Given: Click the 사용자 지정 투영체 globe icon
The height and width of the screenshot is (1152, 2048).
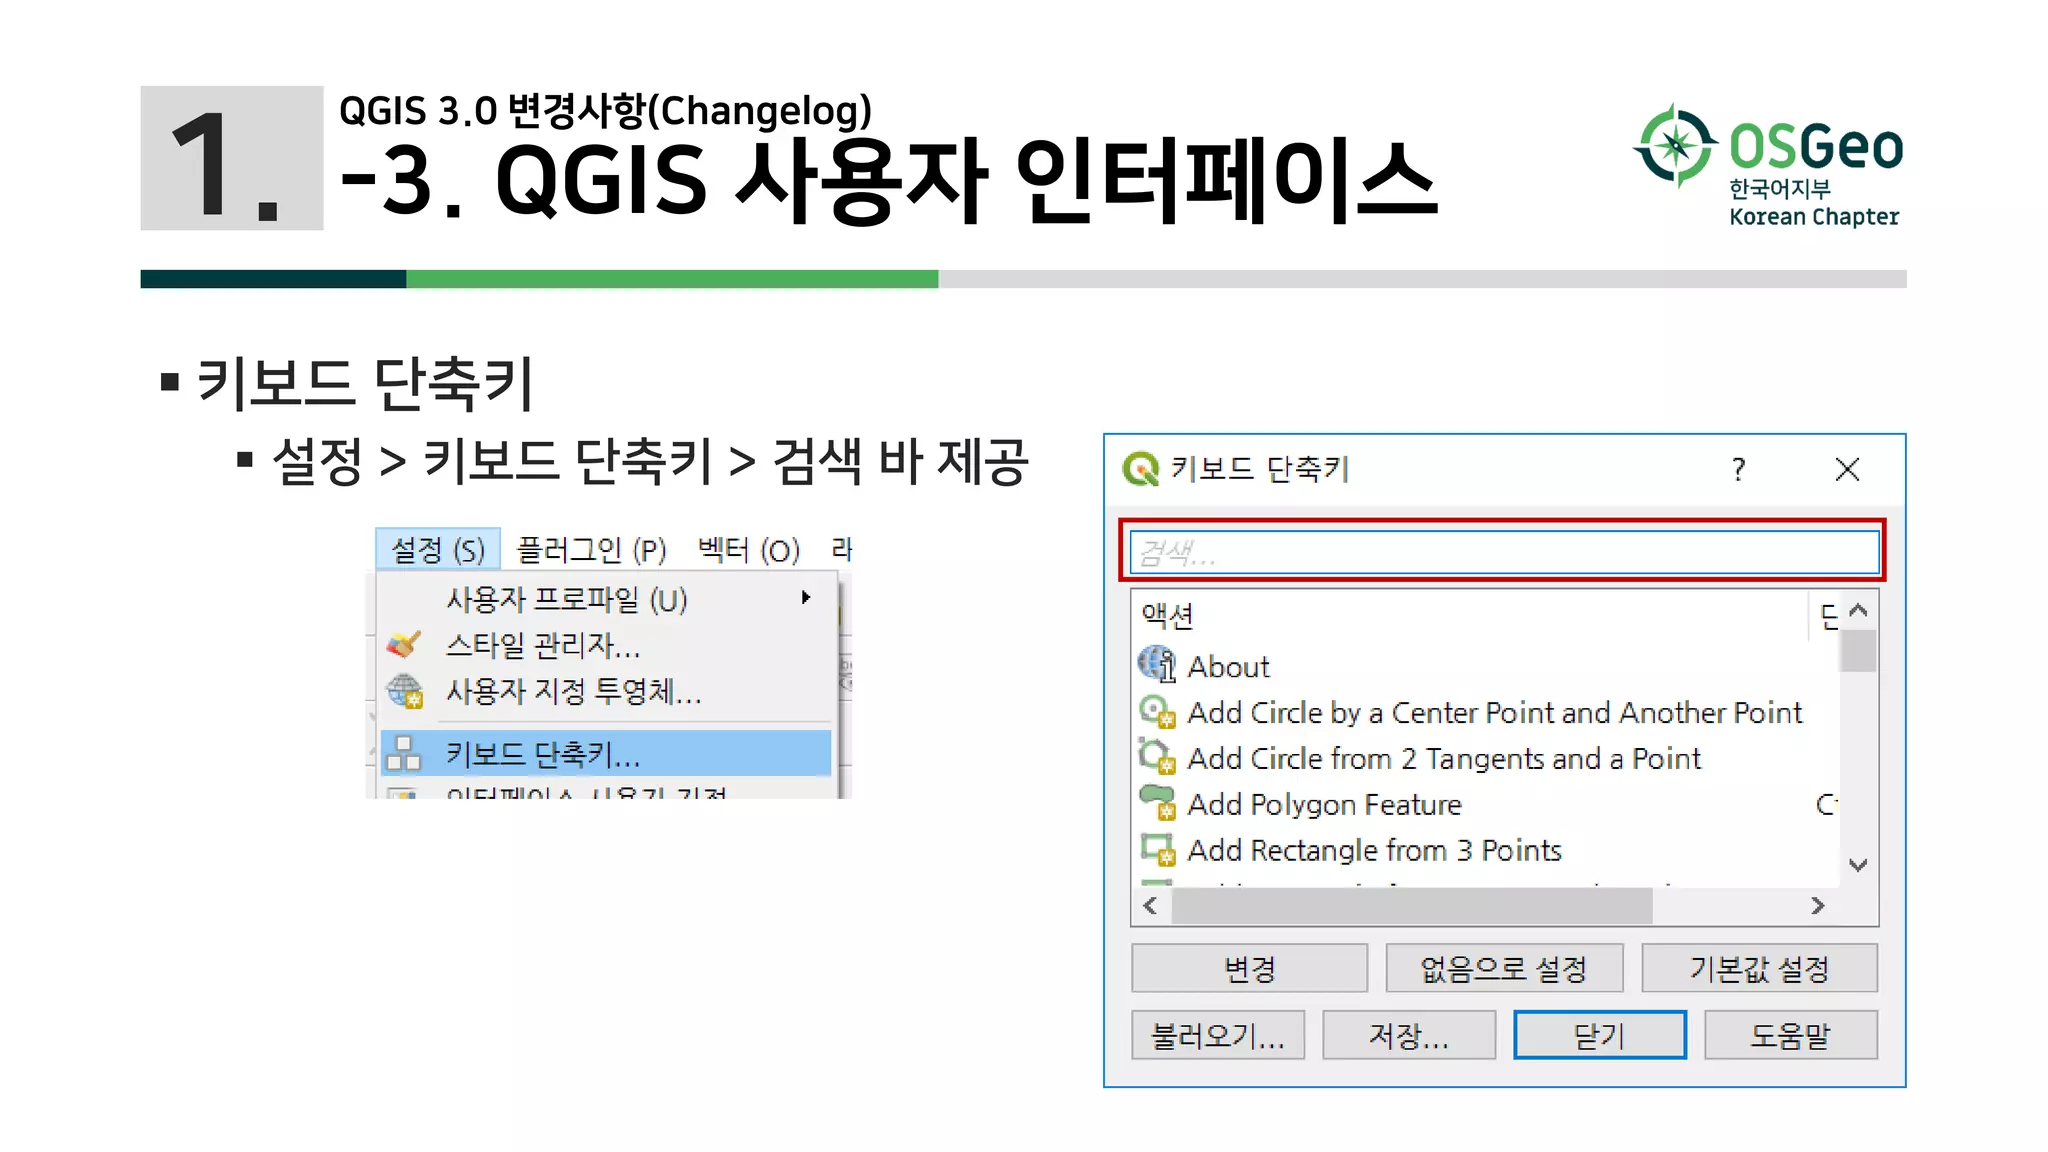Looking at the screenshot, I should click(x=405, y=691).
